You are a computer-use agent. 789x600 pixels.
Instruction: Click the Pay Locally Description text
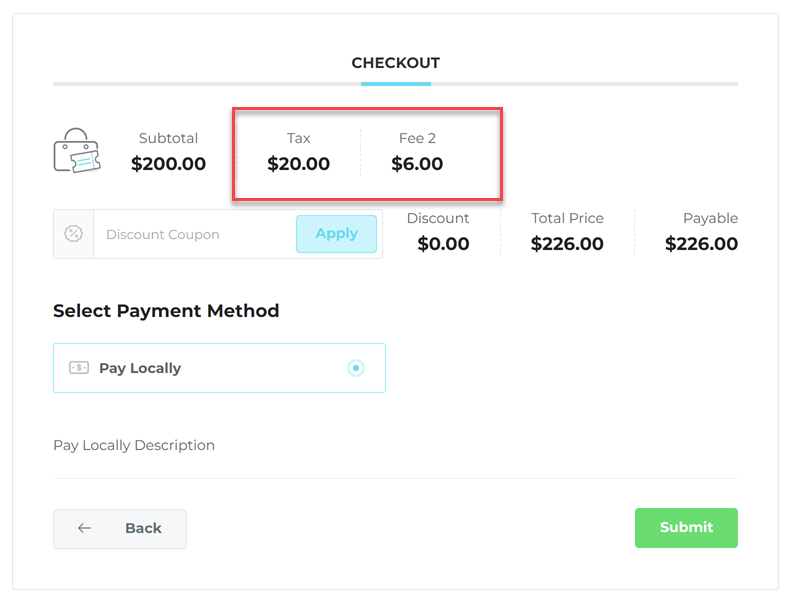pyautogui.click(x=134, y=445)
